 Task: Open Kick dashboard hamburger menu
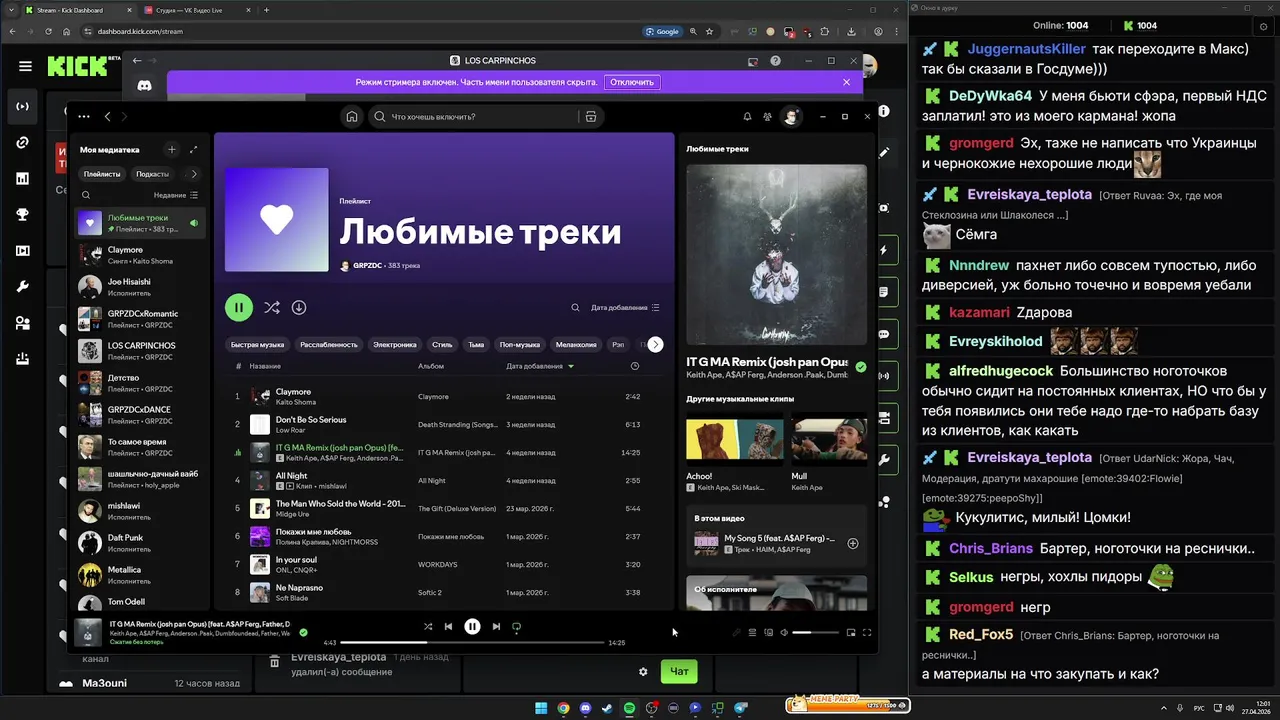25,66
